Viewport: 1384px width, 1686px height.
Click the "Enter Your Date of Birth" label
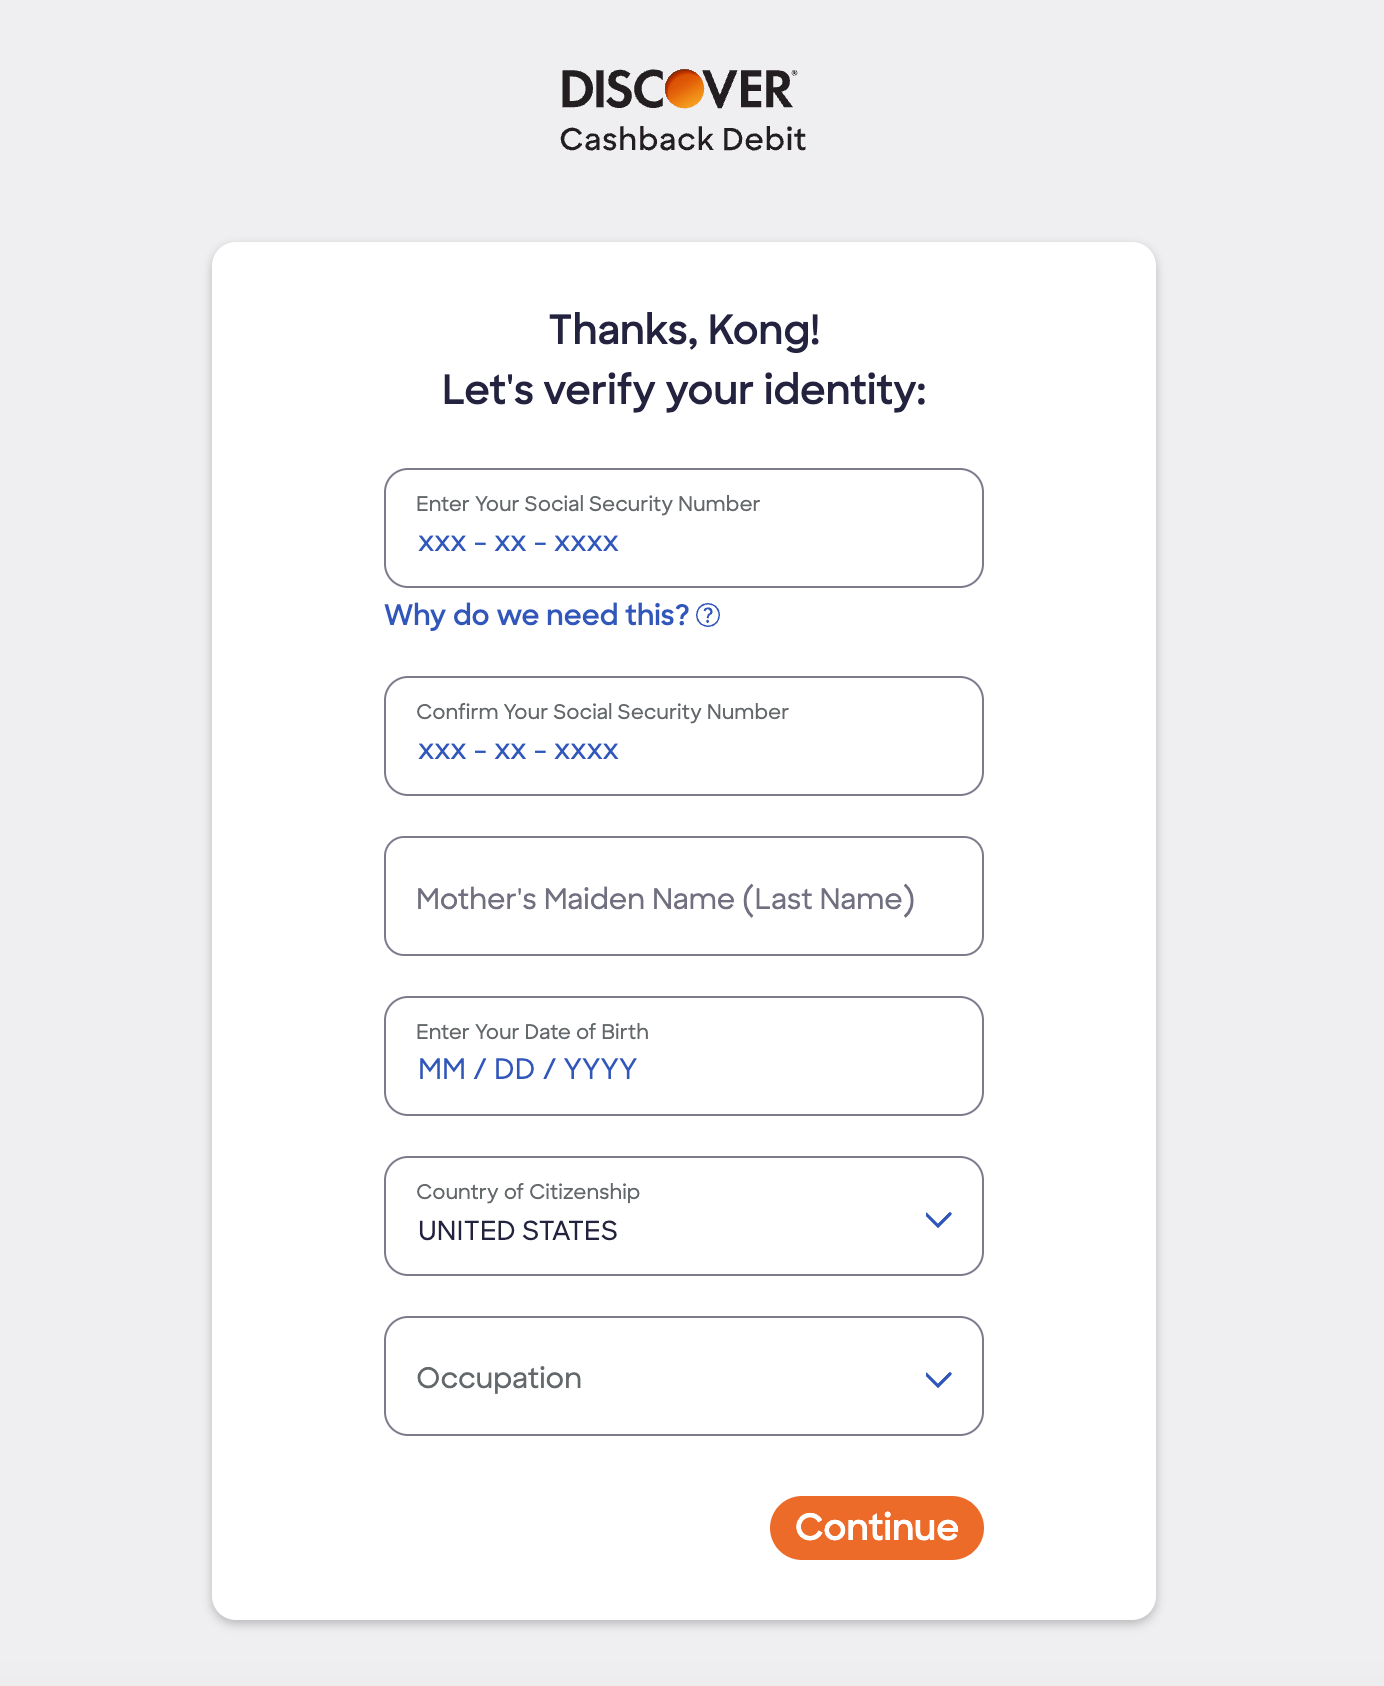[532, 1032]
